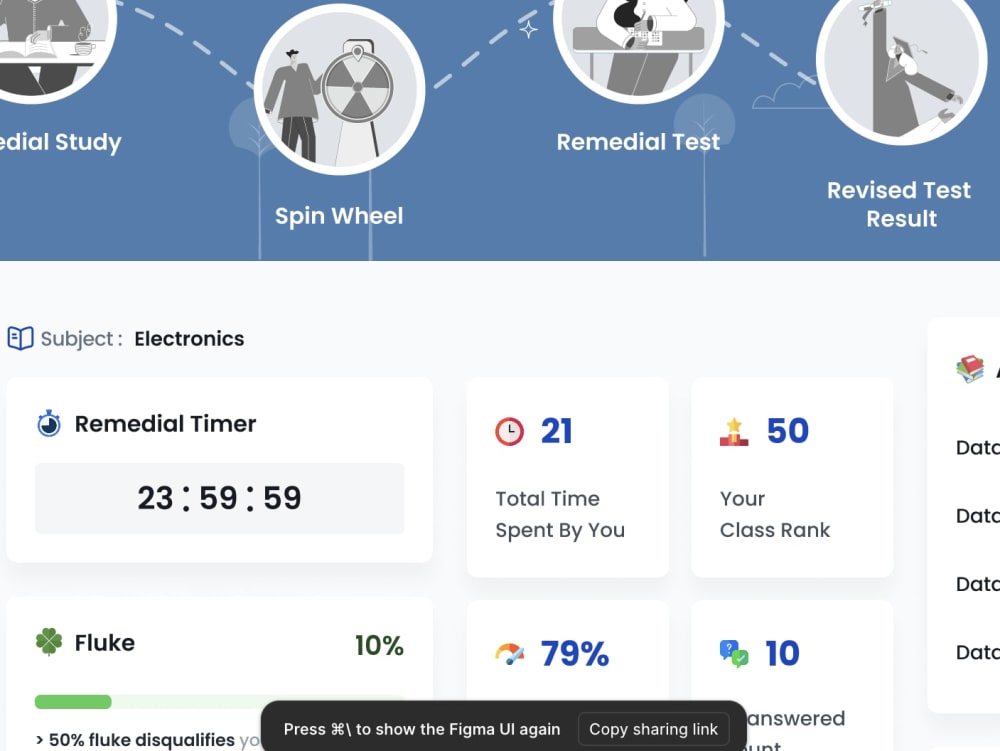Click the 21 total time value
The width and height of the screenshot is (1000, 751).
coord(557,431)
